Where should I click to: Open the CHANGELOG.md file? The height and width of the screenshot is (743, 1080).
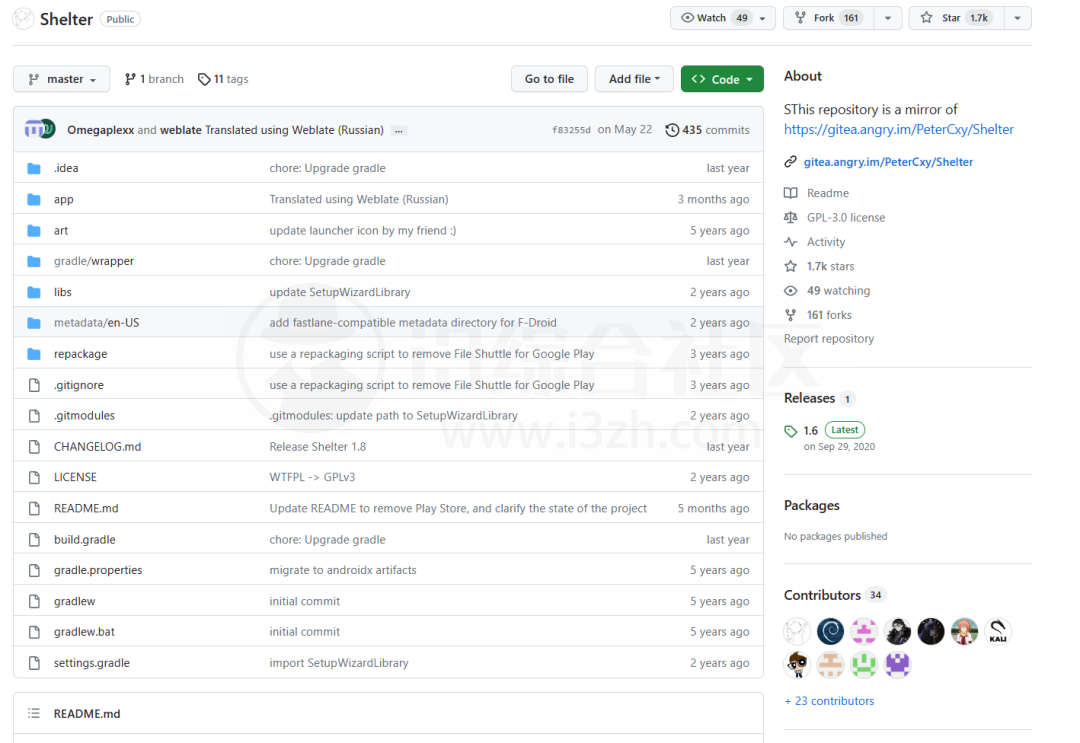(x=97, y=447)
